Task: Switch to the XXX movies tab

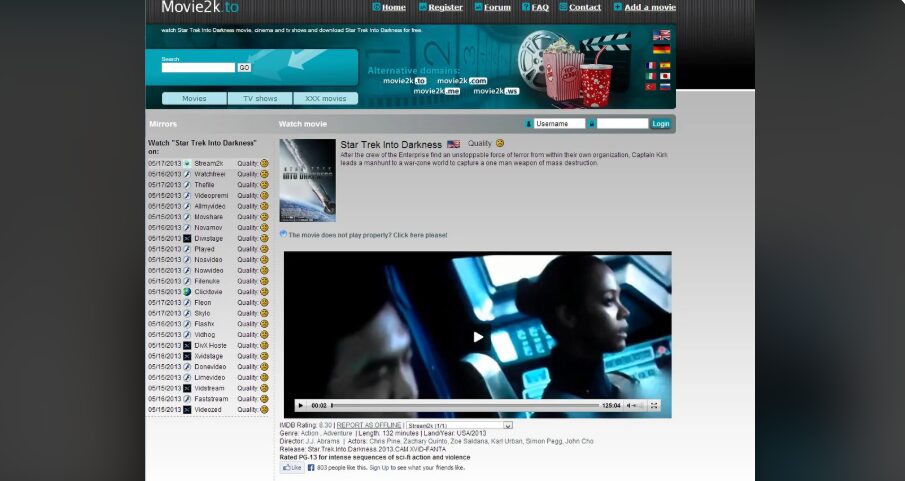Action: click(x=326, y=99)
